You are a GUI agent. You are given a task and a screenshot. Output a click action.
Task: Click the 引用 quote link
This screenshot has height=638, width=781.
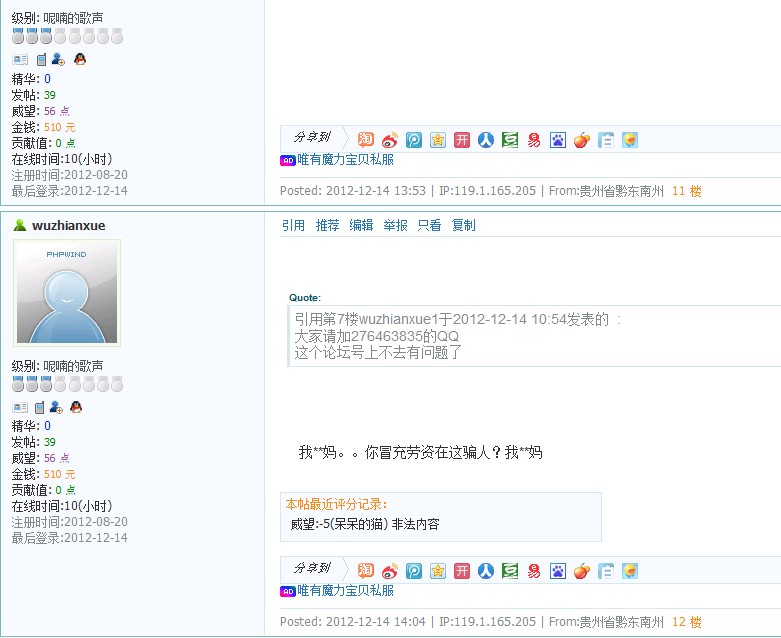click(x=293, y=225)
